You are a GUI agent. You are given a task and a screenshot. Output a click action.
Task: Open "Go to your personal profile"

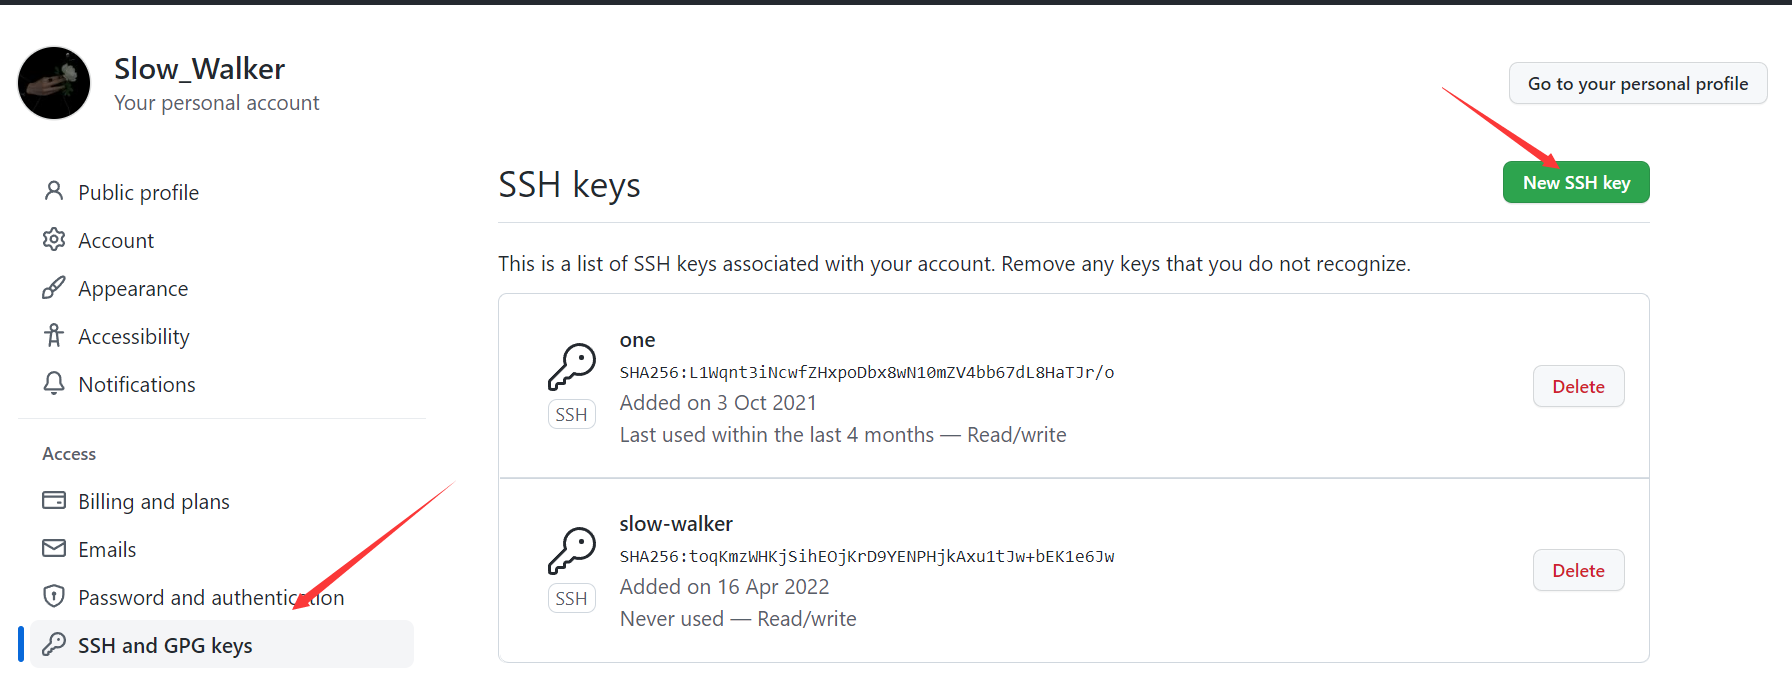[x=1637, y=83]
